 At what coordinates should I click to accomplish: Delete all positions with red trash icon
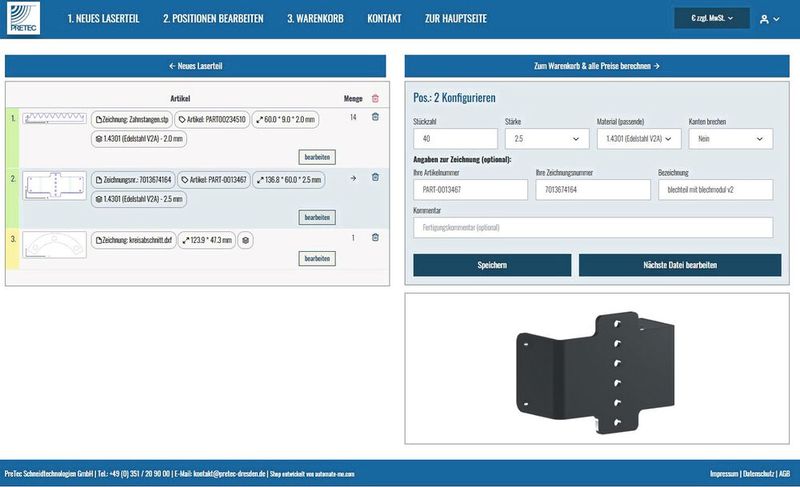tap(376, 98)
